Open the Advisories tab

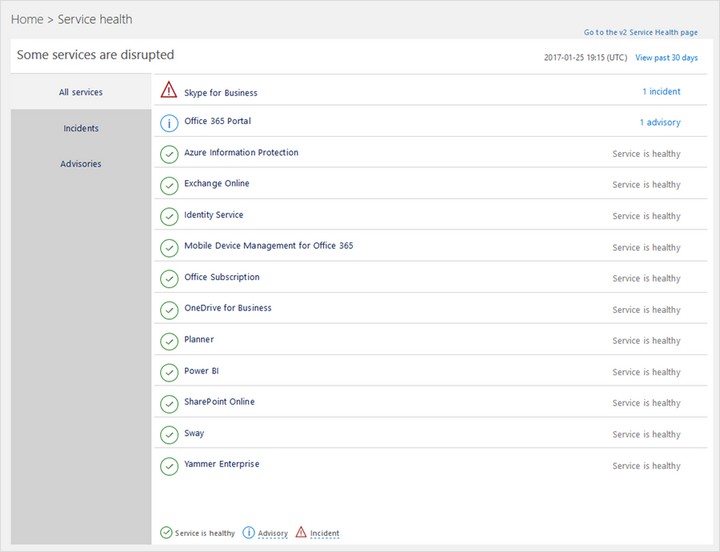[81, 164]
